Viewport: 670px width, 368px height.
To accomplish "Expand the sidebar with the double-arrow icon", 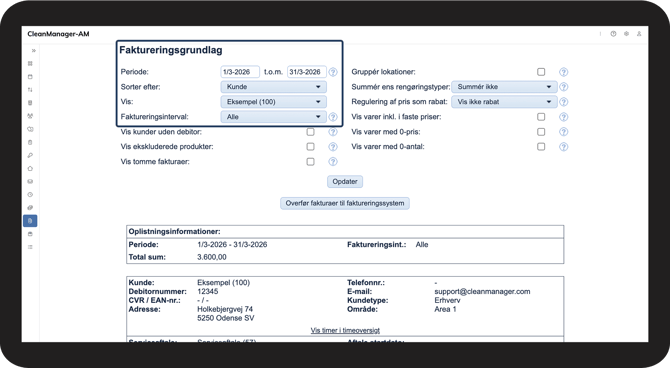I will click(33, 51).
